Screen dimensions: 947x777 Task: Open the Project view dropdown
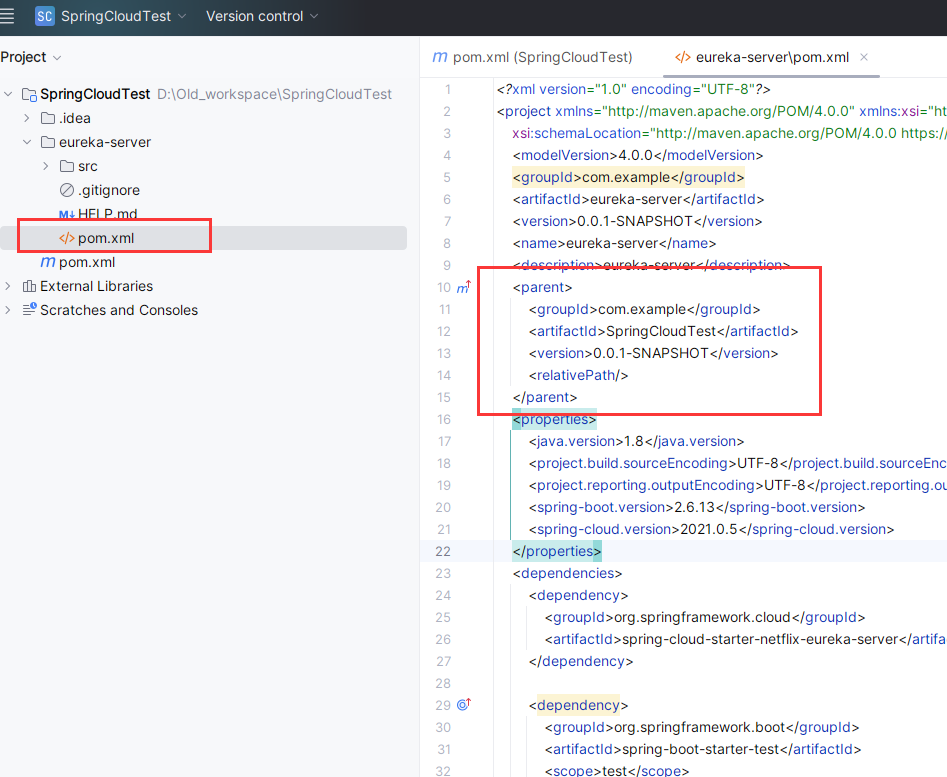tap(31, 57)
